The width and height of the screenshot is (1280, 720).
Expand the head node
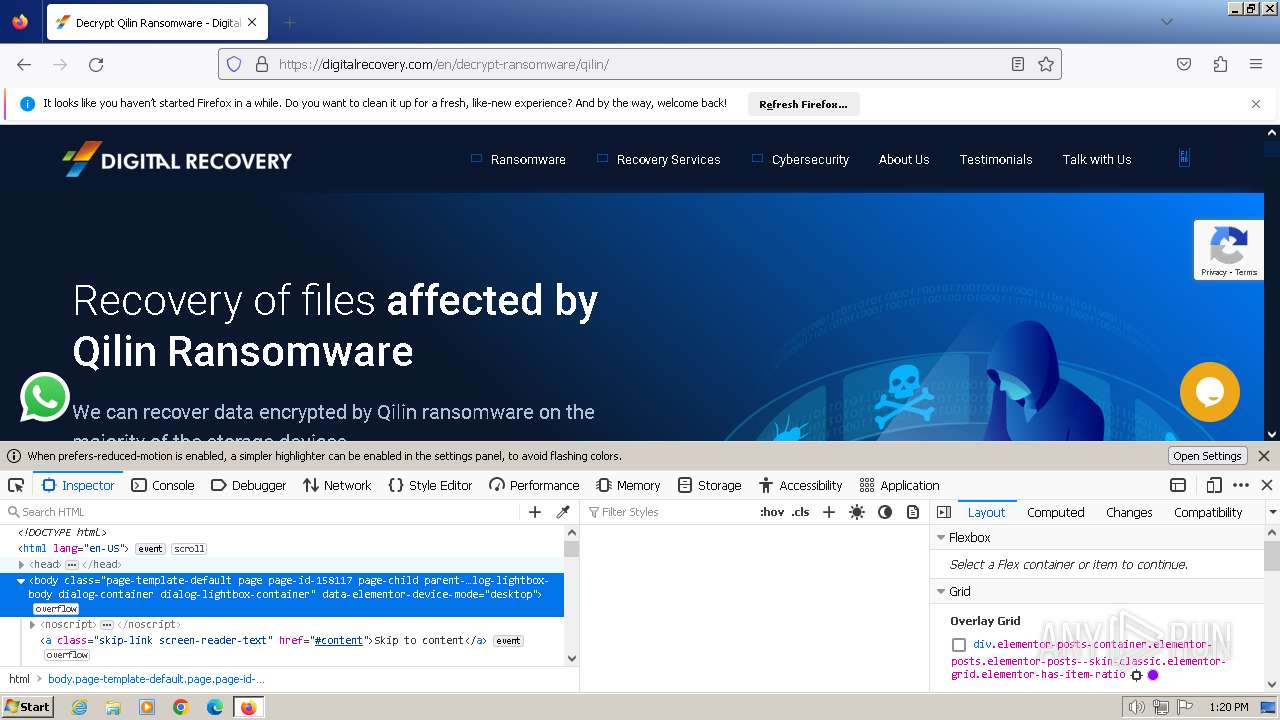[x=22, y=565]
